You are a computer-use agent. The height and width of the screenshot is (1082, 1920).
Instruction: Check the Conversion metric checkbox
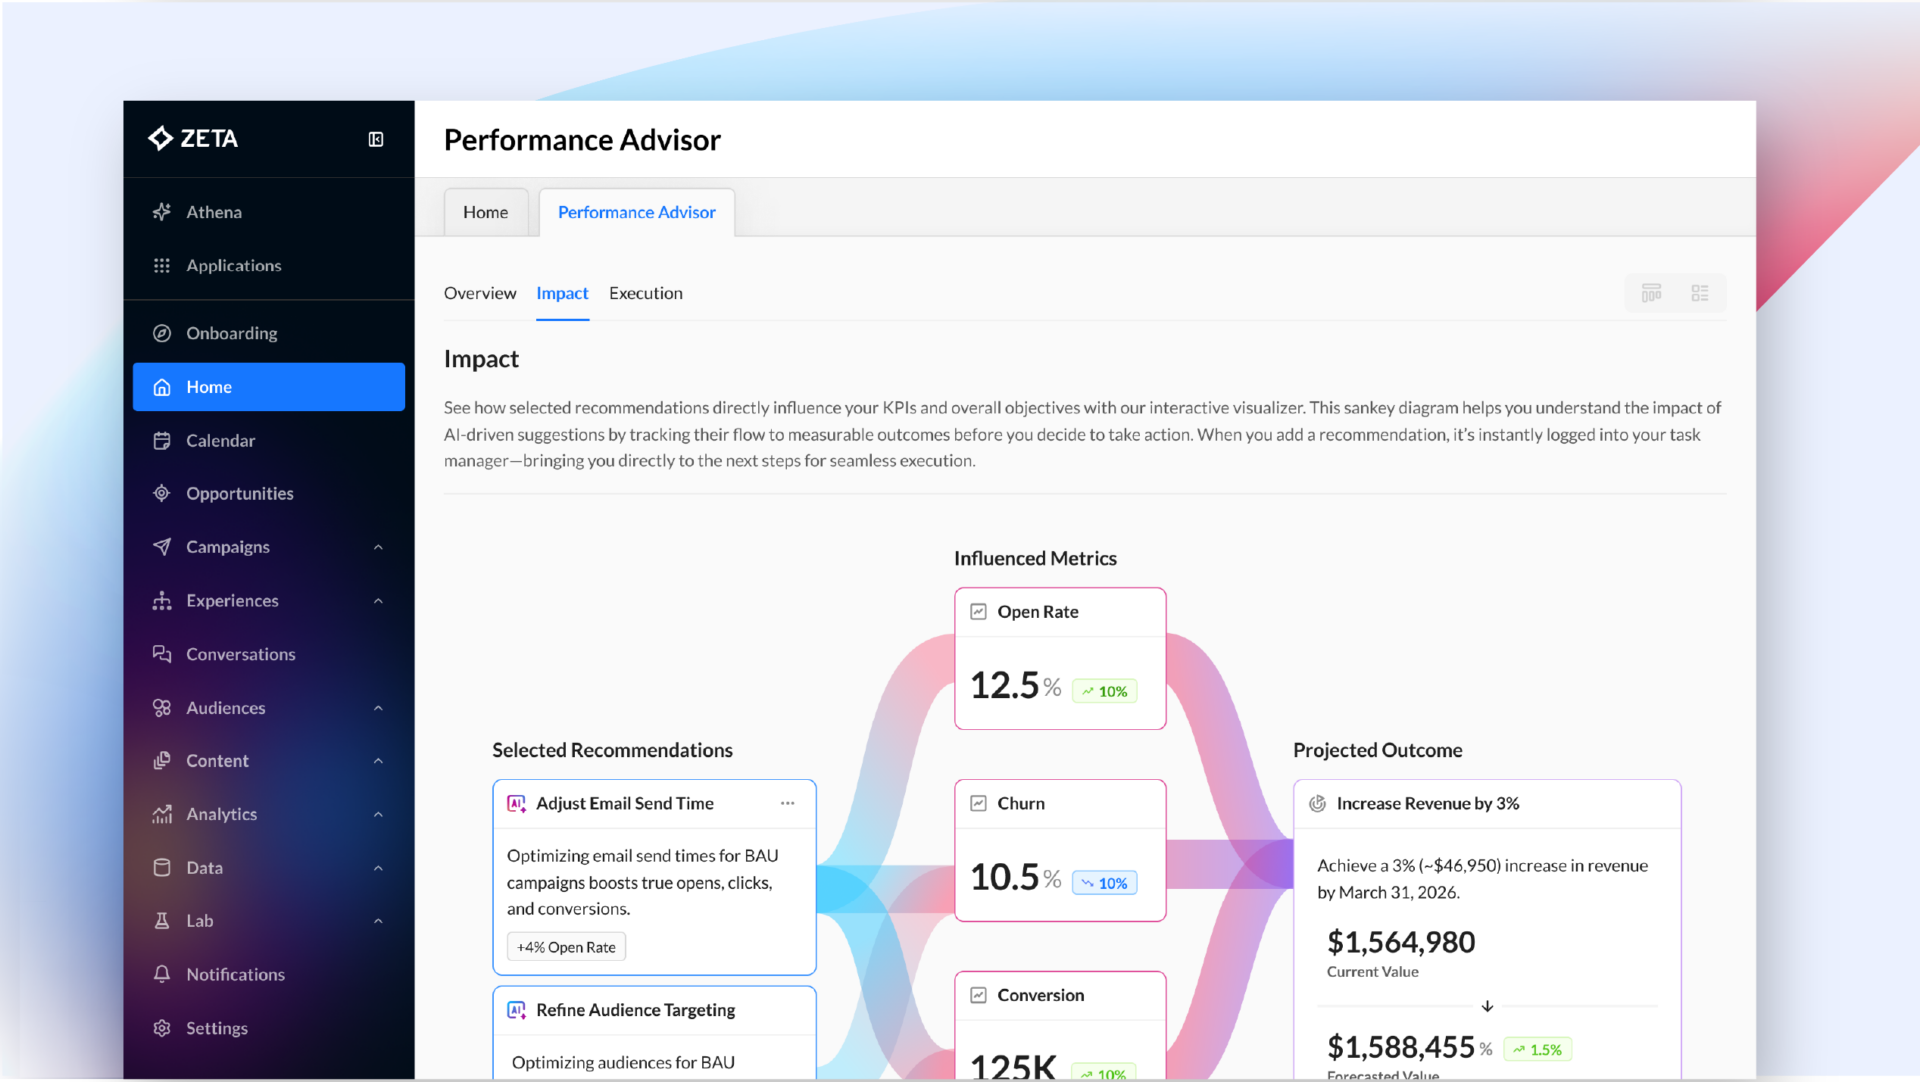(978, 995)
